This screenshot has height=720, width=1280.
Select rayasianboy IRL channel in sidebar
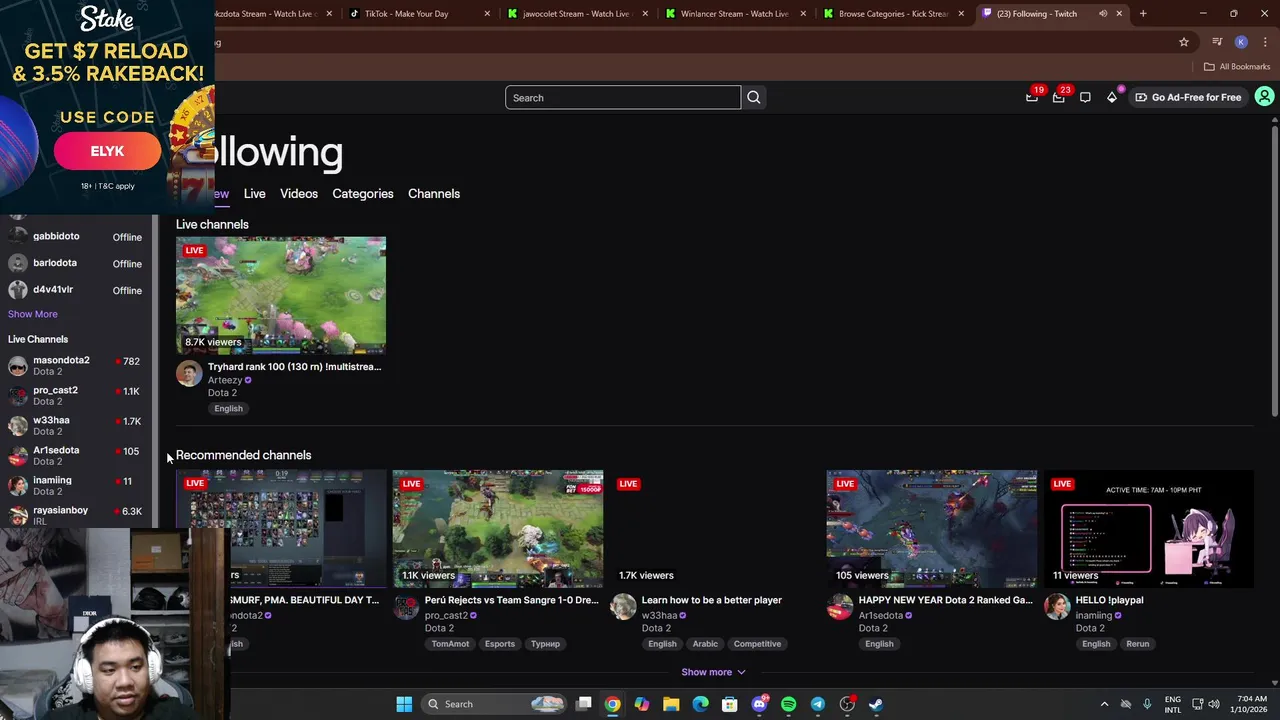75,515
